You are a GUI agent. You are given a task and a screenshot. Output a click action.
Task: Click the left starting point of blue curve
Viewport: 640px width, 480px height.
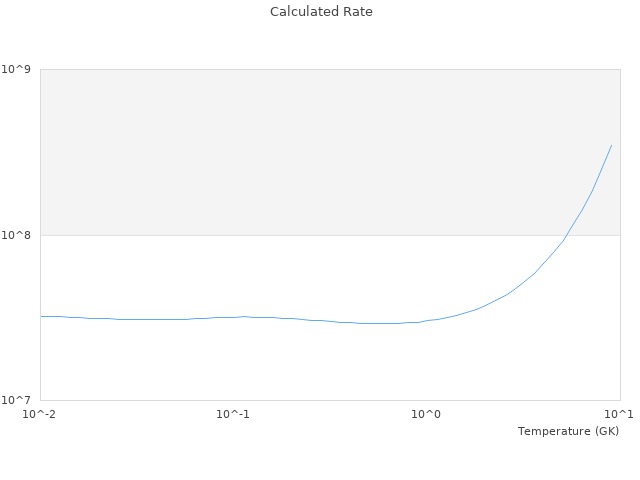coord(41,316)
